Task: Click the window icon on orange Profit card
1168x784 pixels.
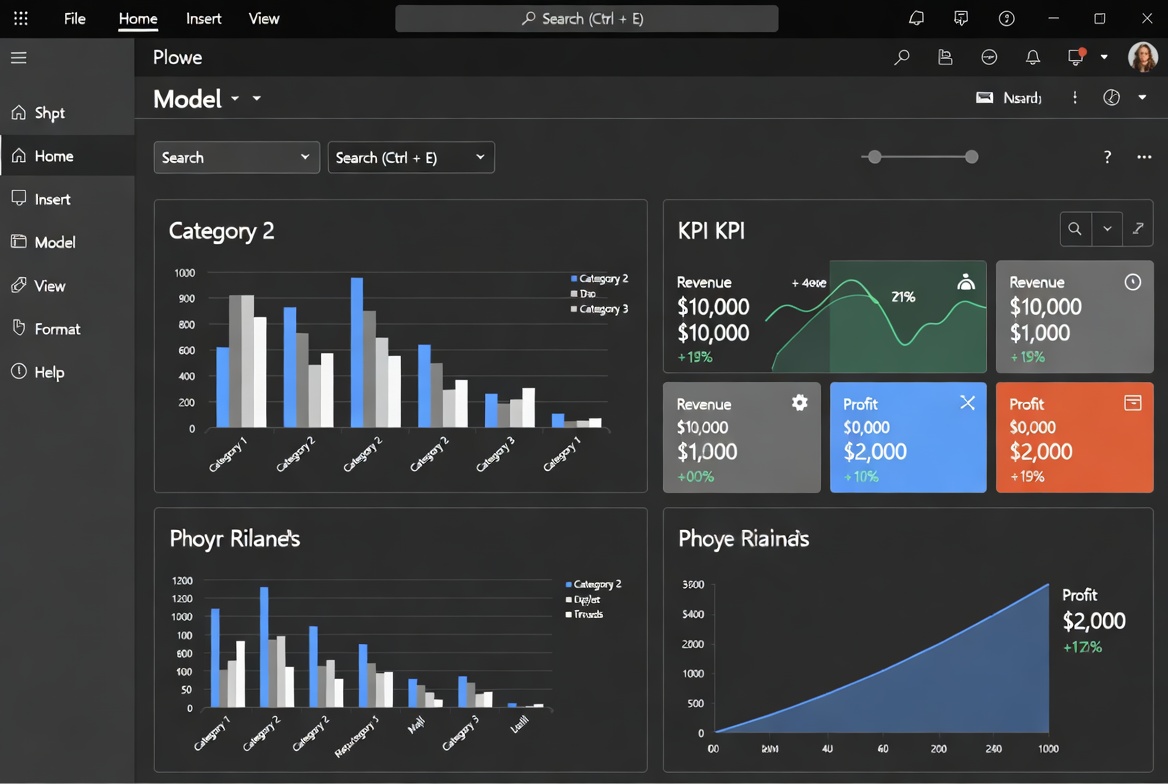Action: tap(1132, 403)
